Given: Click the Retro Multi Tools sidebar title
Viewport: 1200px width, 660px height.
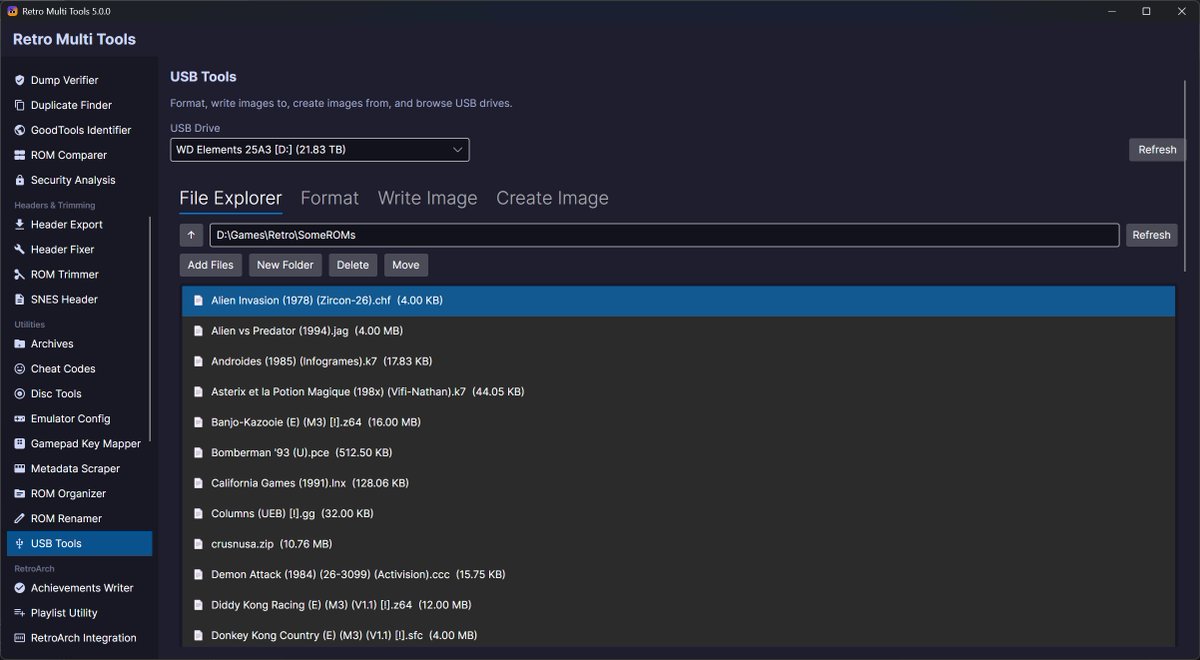Looking at the screenshot, I should click(x=74, y=40).
